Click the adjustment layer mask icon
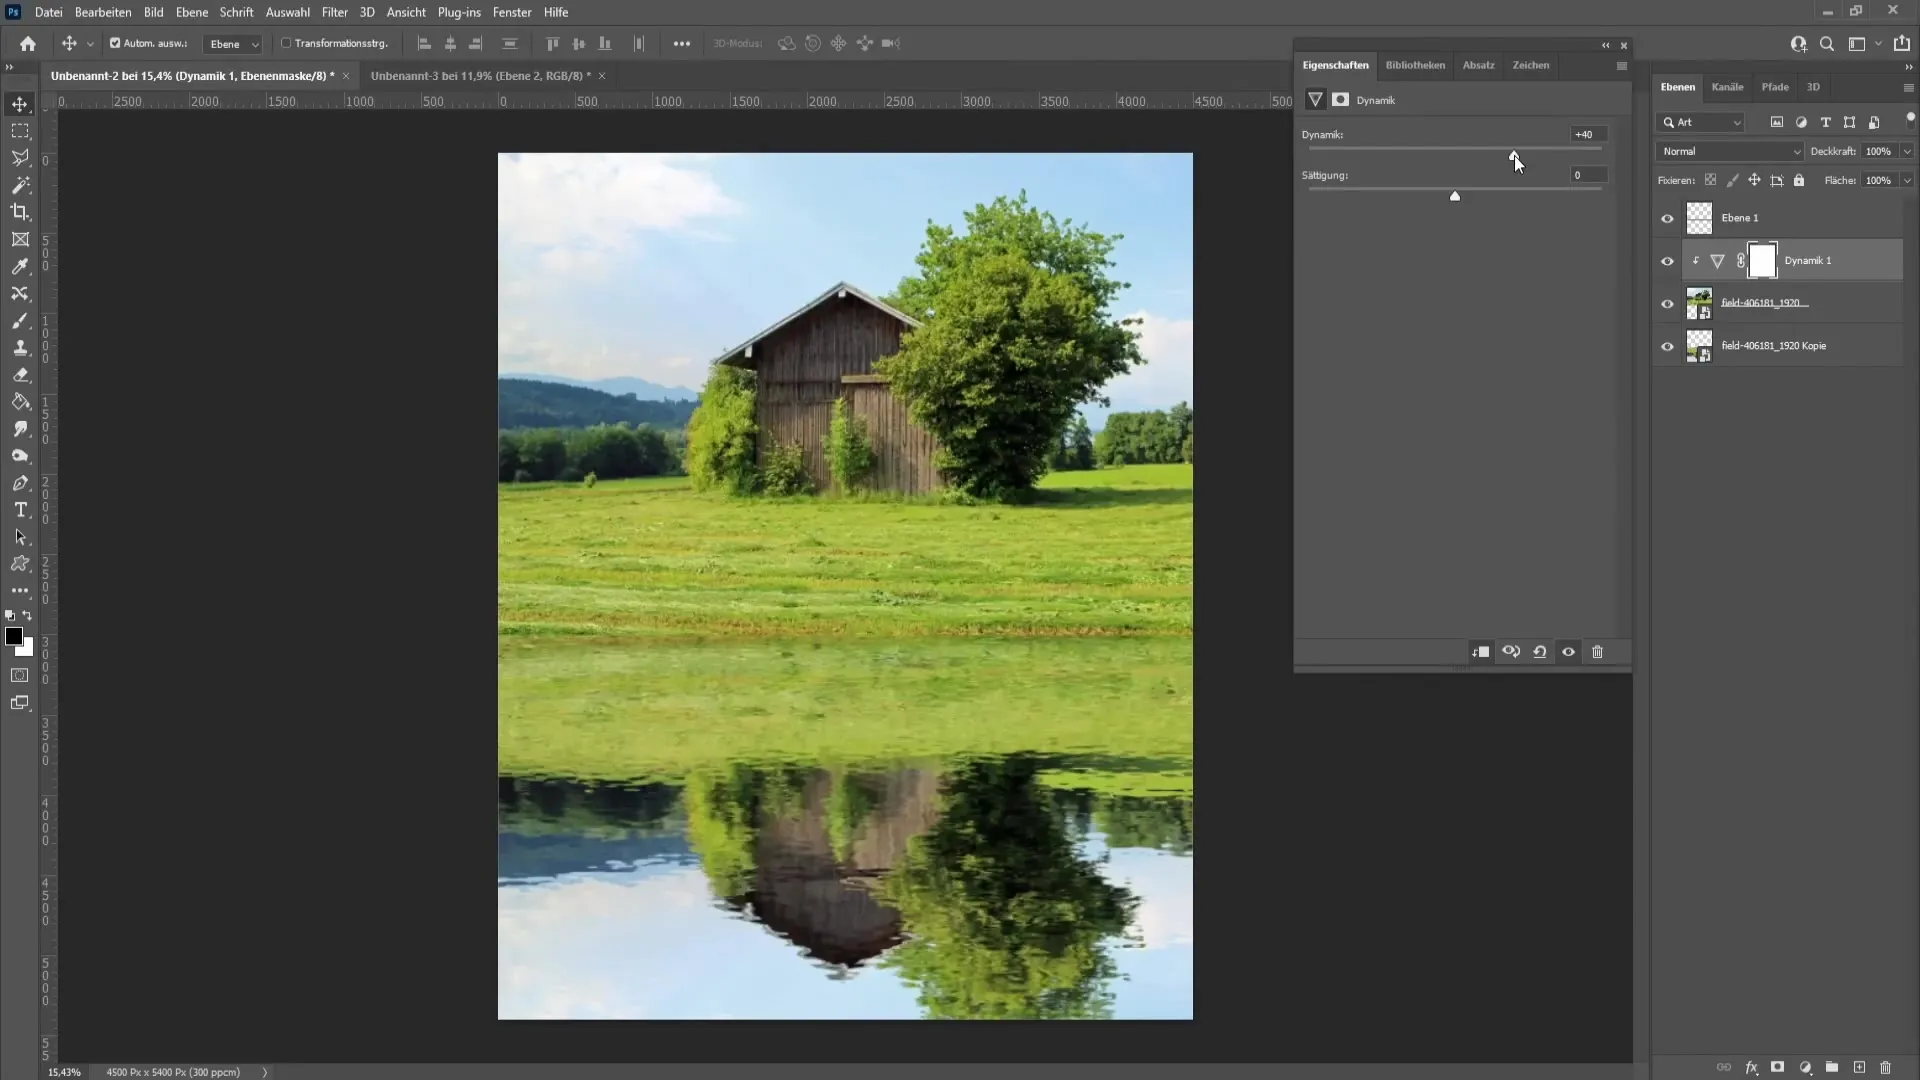This screenshot has width=1920, height=1080. click(1762, 260)
